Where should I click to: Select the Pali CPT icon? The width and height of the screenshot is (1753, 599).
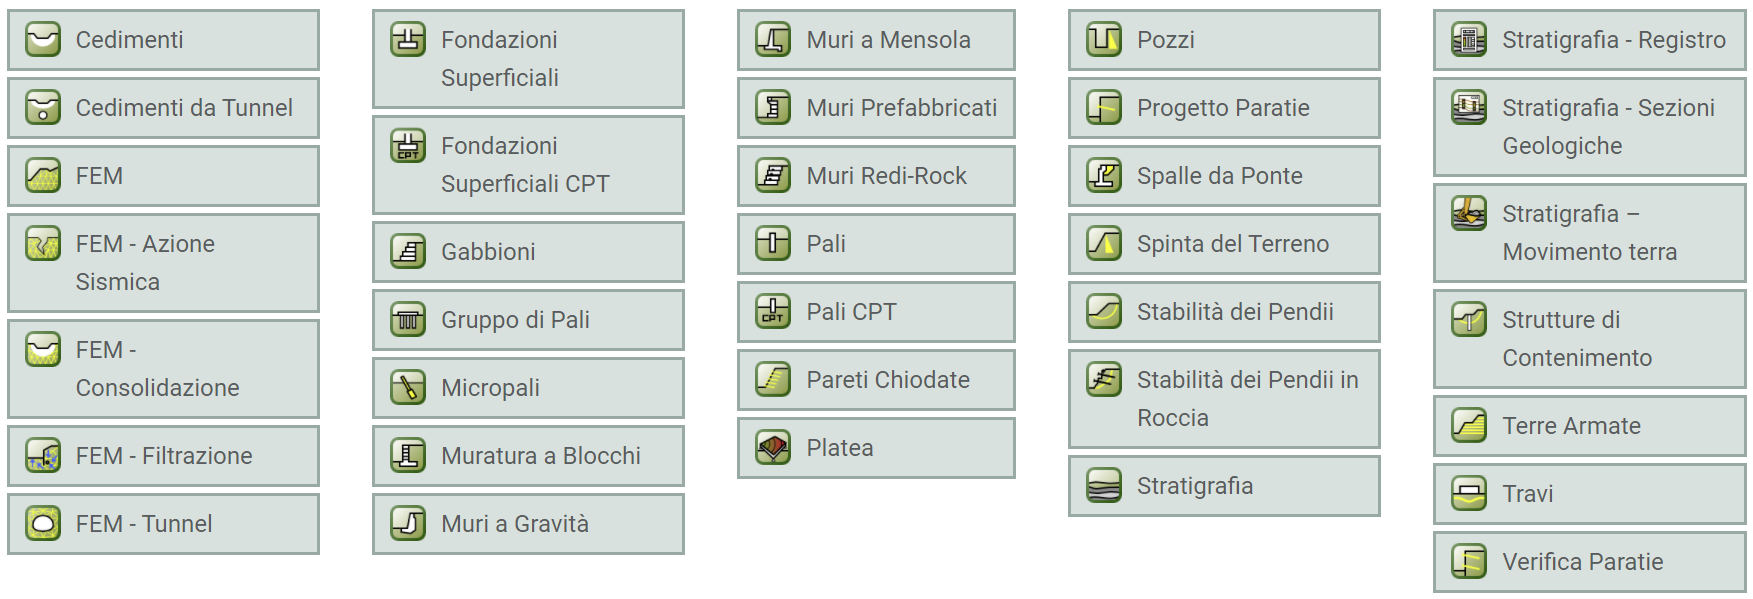[x=773, y=312]
